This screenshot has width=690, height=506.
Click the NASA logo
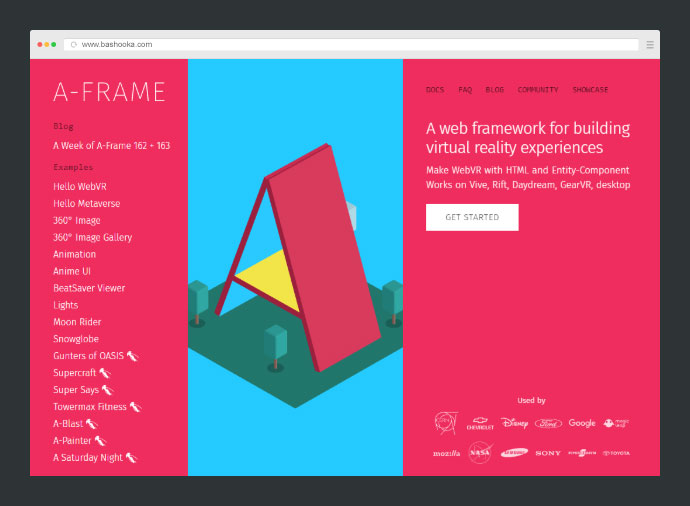pyautogui.click(x=480, y=453)
